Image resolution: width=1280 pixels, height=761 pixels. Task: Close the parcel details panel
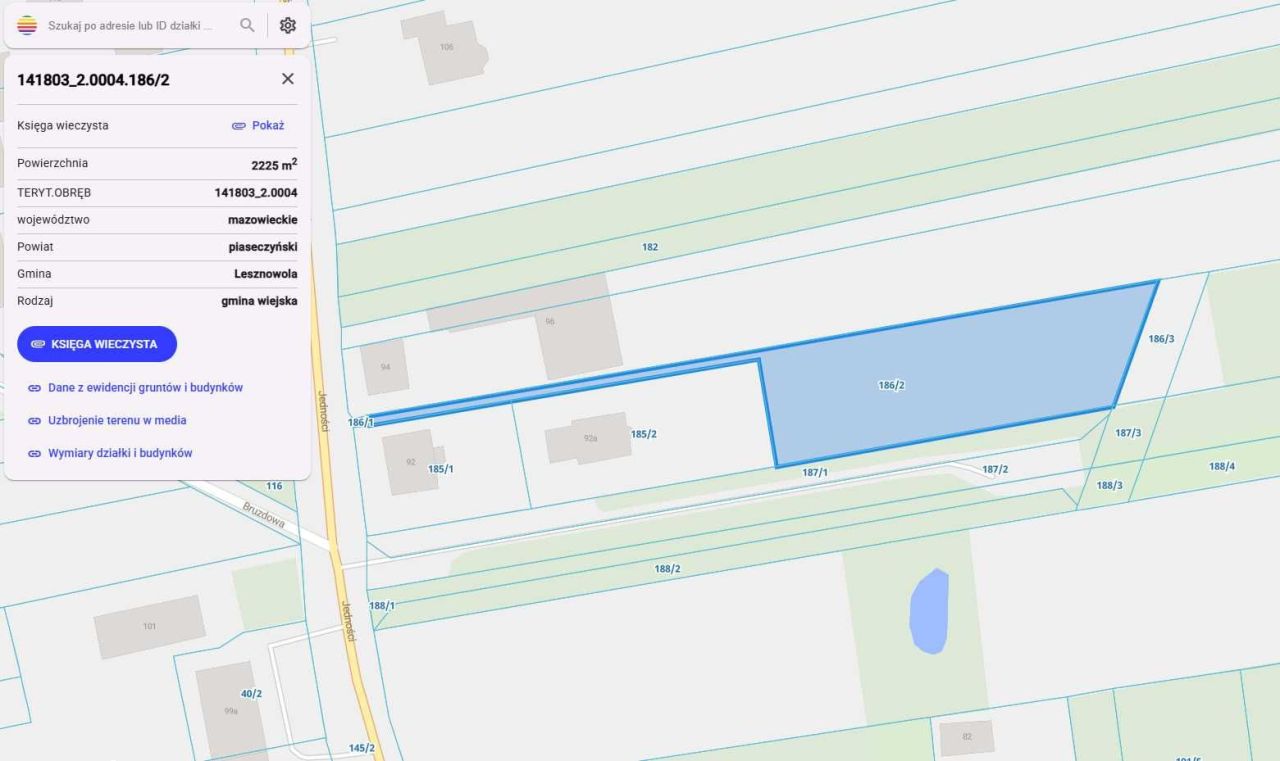pos(288,79)
